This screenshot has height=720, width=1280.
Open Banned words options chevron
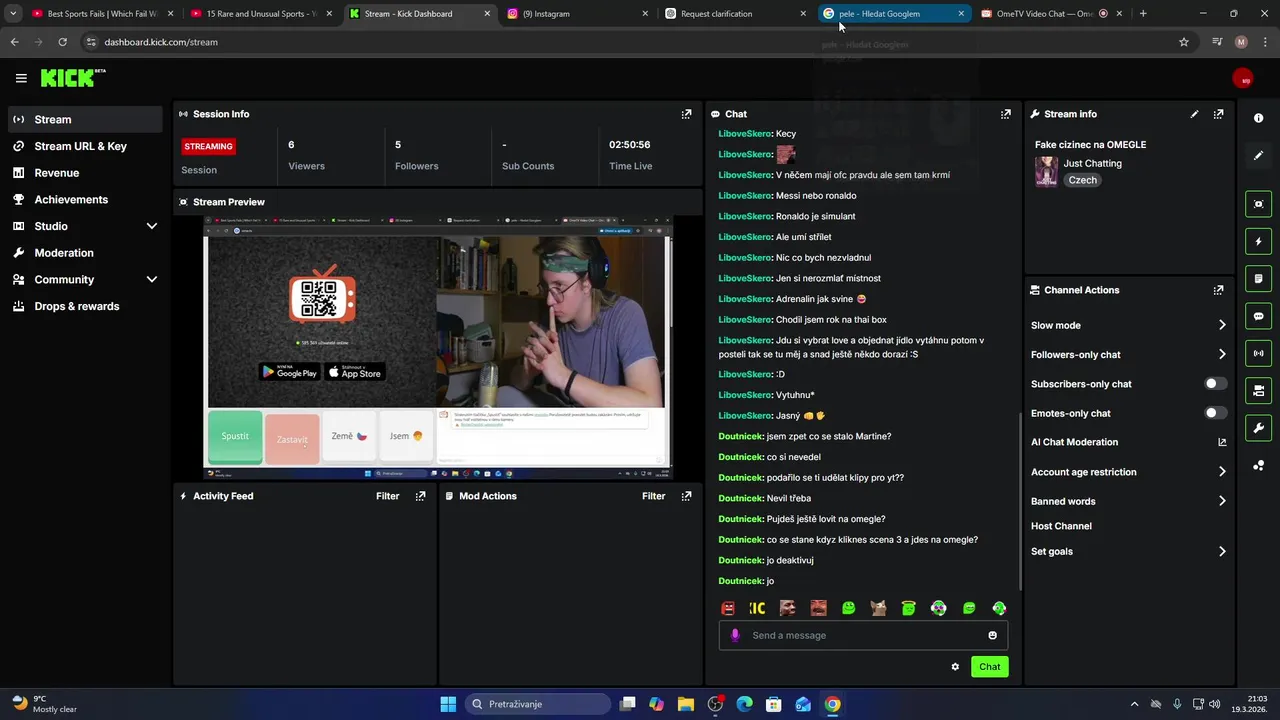pyautogui.click(x=1222, y=501)
